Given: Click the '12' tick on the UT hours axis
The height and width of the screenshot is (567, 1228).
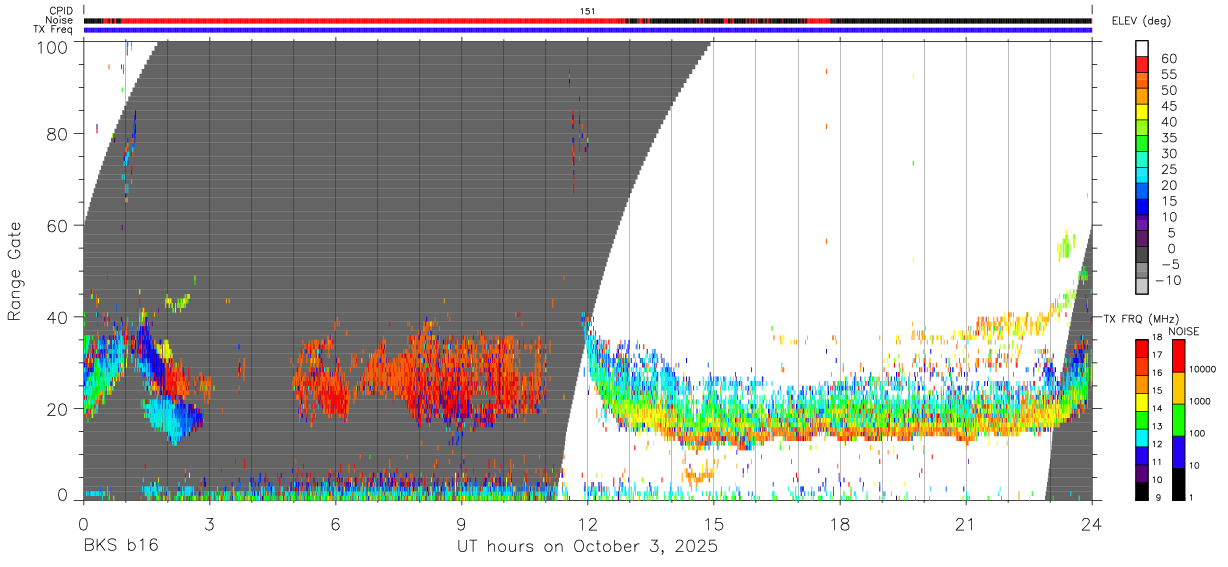Looking at the screenshot, I should 587,524.
